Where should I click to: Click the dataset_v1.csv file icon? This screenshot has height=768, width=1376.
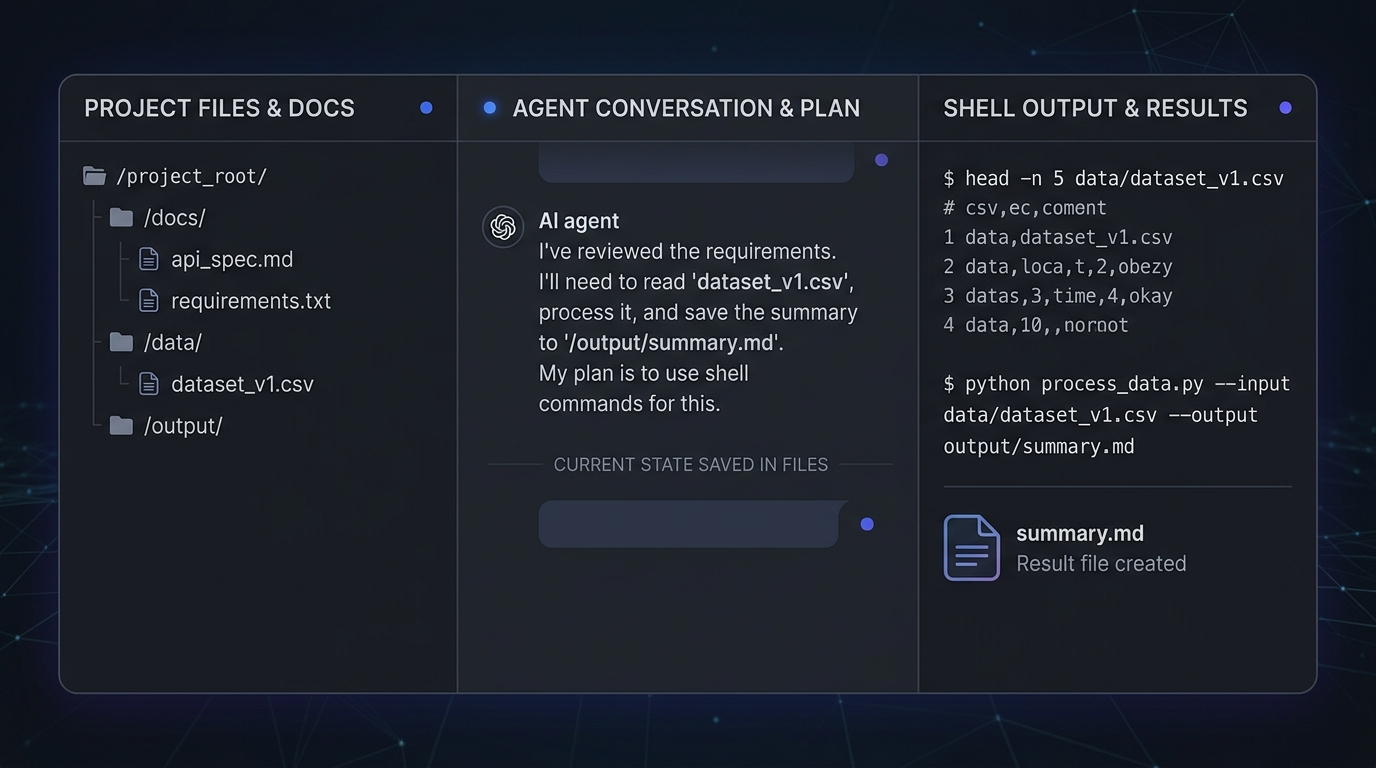149,384
